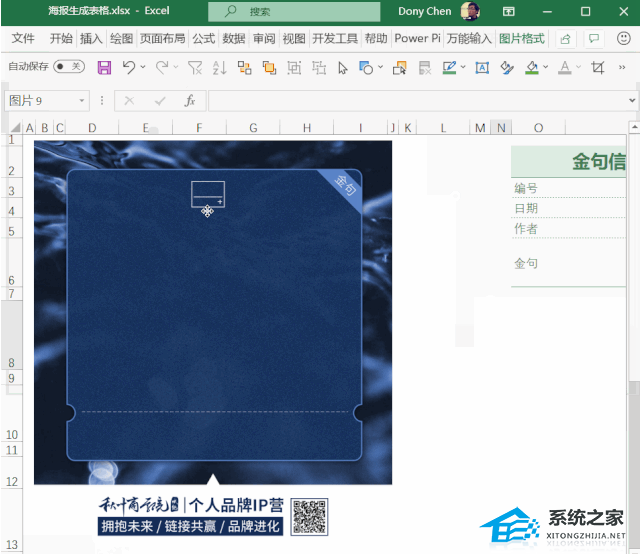
Task: Select row 8 header
Action: click(11, 335)
